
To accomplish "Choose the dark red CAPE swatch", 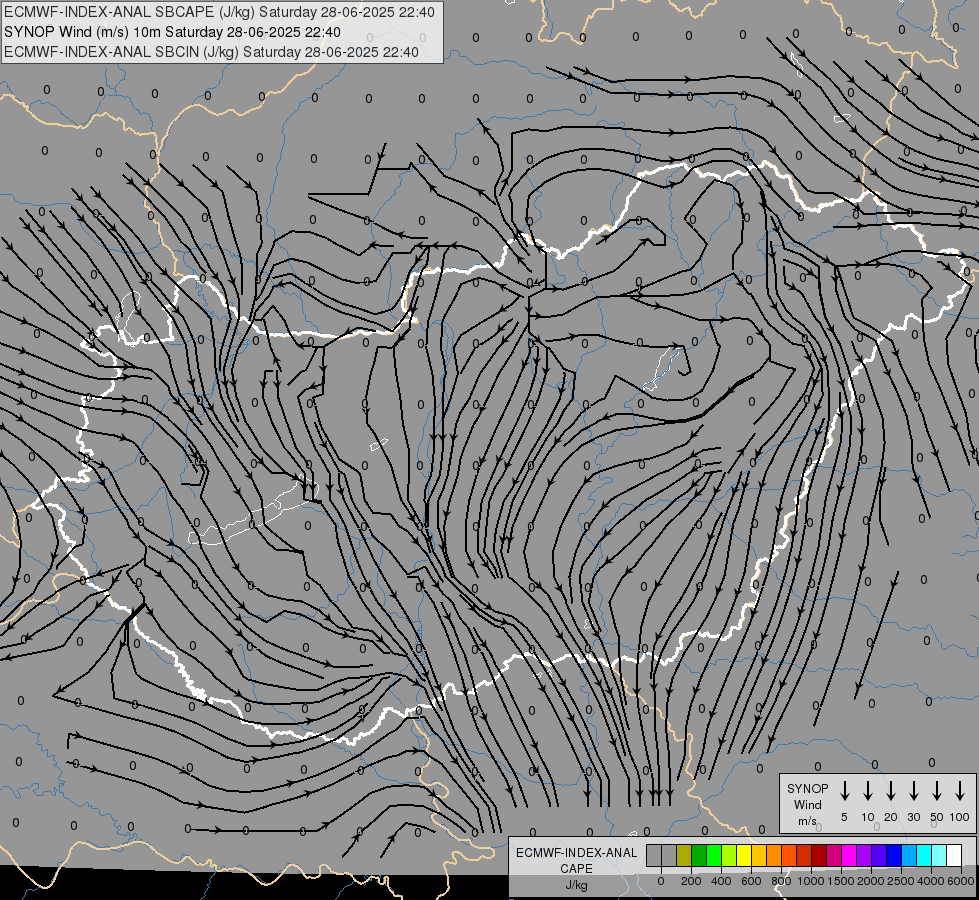I will click(x=819, y=855).
